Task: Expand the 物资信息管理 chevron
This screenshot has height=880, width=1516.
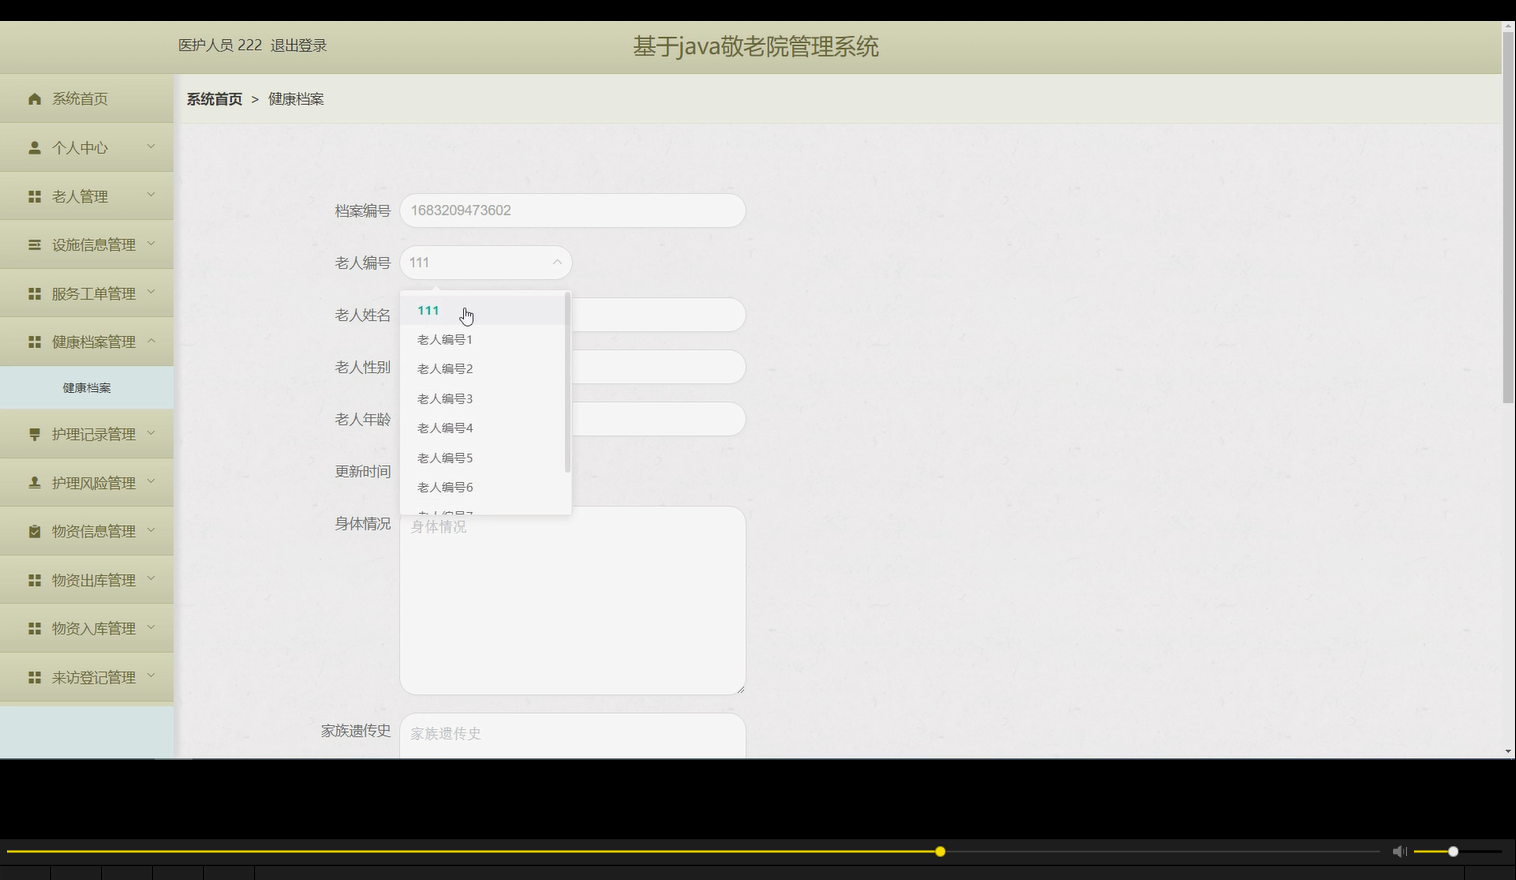Action: coord(151,530)
